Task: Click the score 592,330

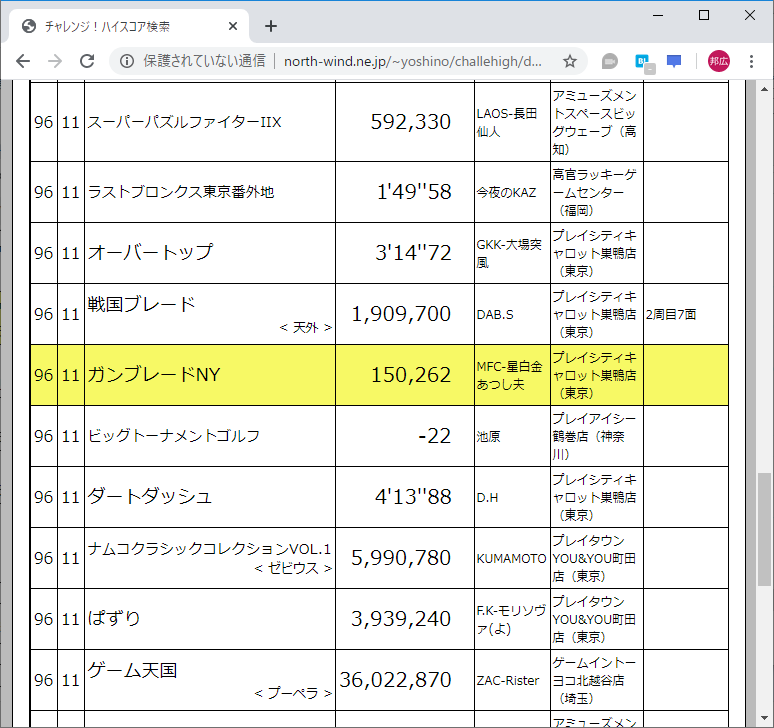Action: coord(410,122)
